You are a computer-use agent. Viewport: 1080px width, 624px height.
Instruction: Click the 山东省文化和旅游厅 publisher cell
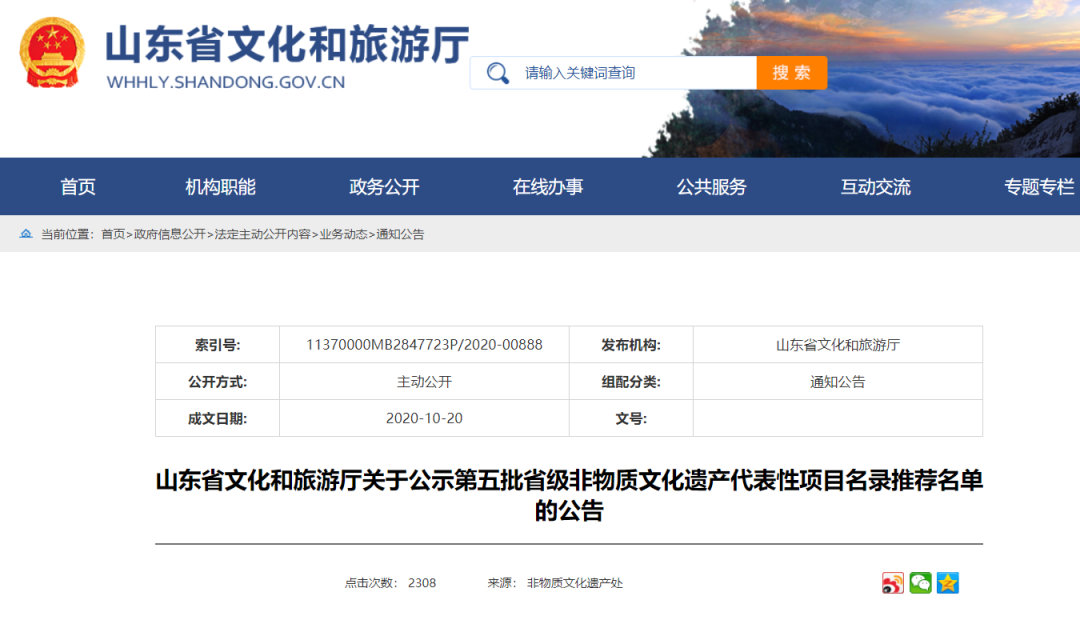coord(838,344)
